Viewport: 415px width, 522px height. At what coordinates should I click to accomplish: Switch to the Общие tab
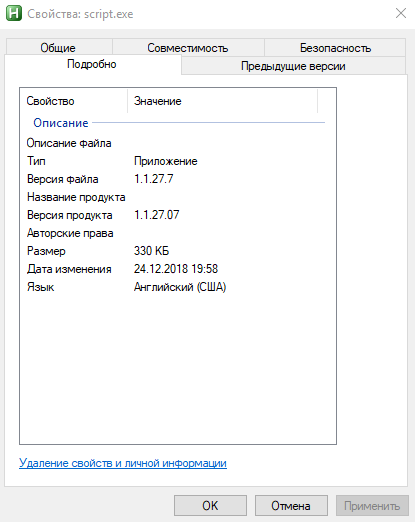pos(58,48)
